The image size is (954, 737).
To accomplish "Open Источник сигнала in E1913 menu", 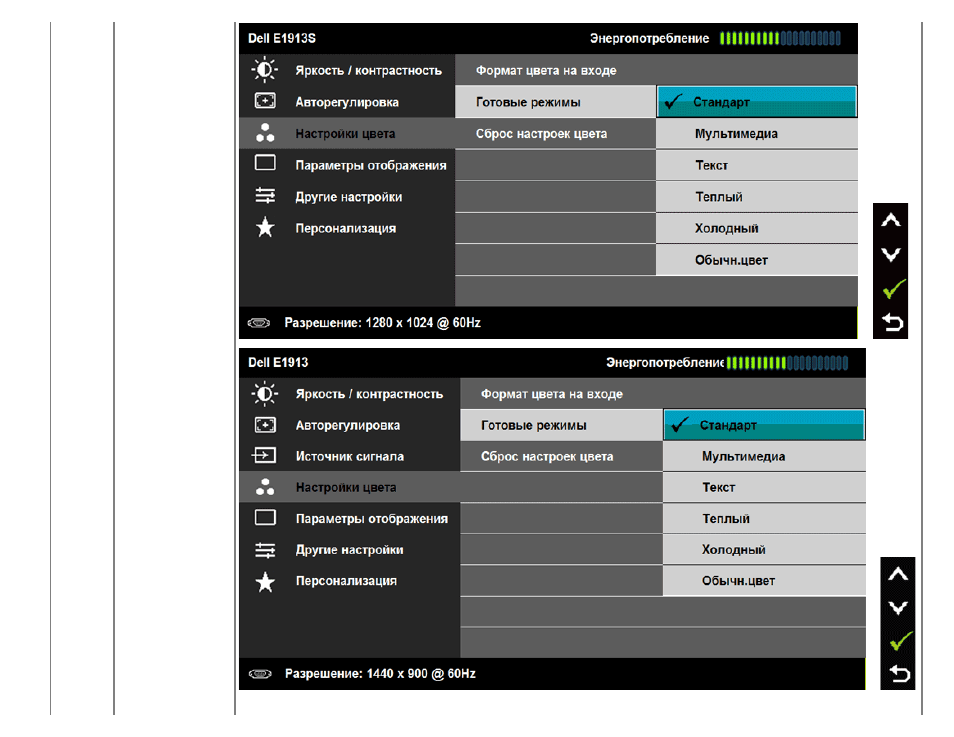I will click(349, 456).
